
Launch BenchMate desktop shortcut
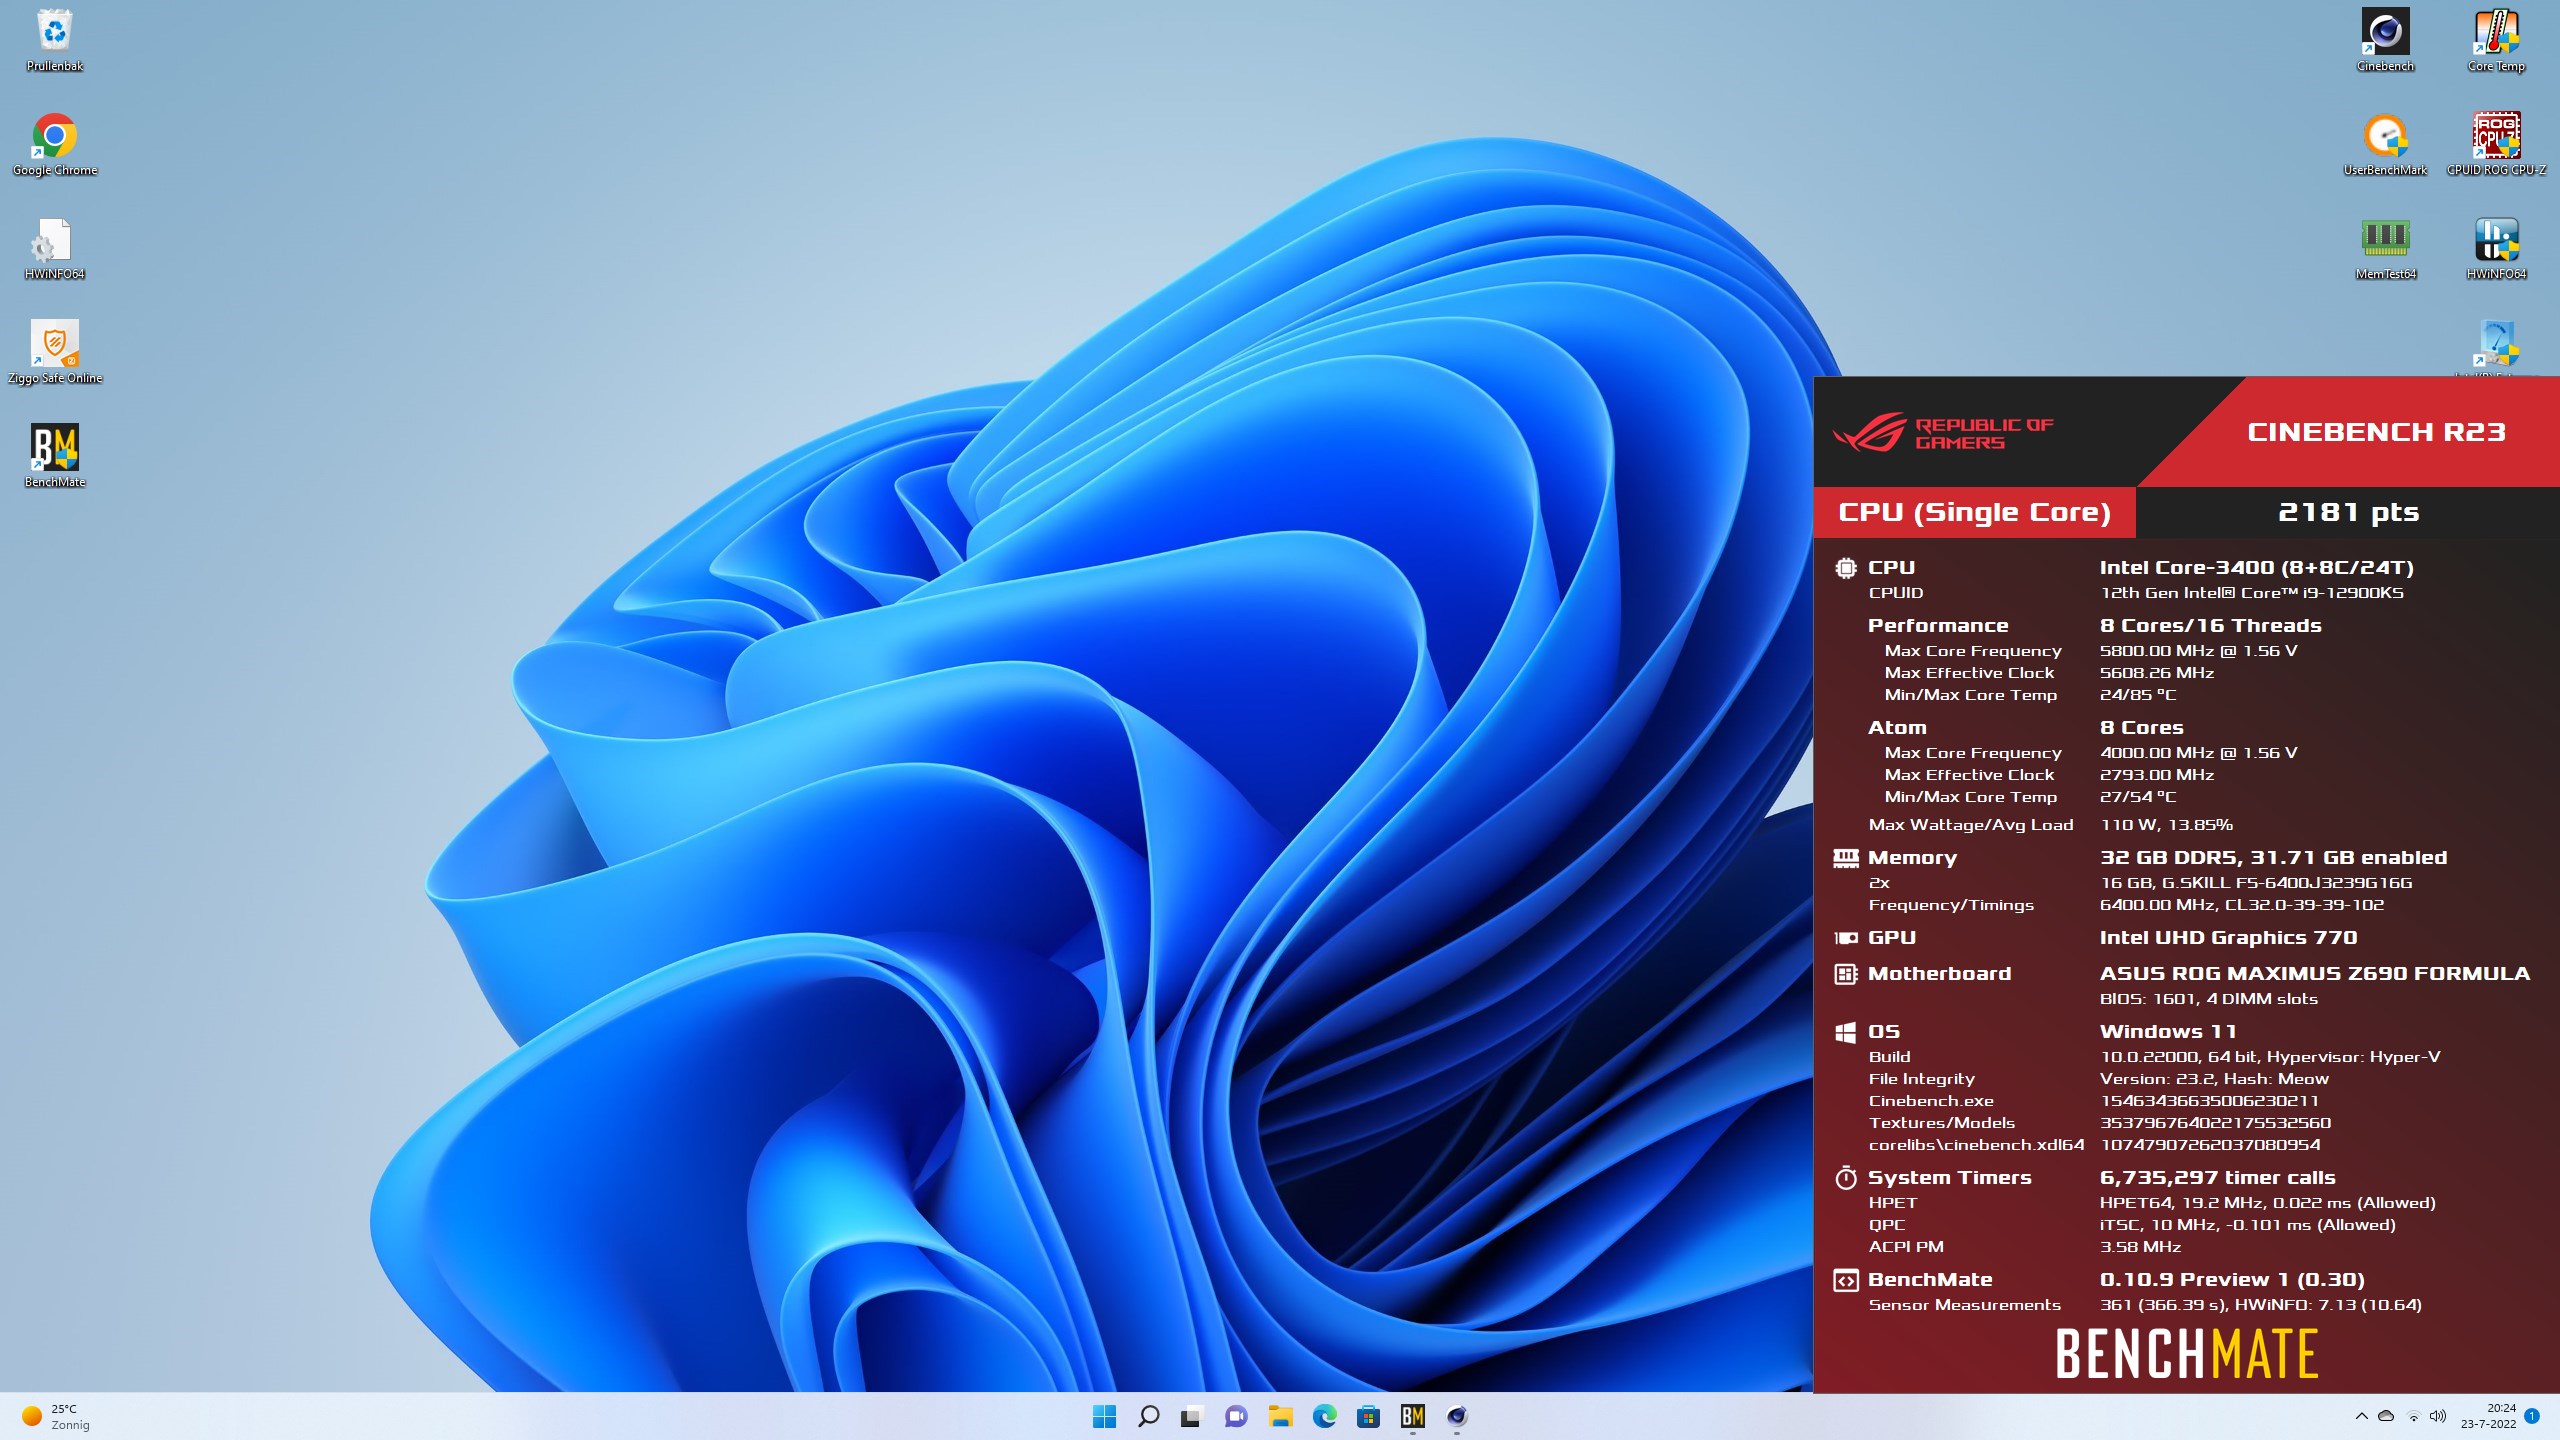click(x=55, y=457)
